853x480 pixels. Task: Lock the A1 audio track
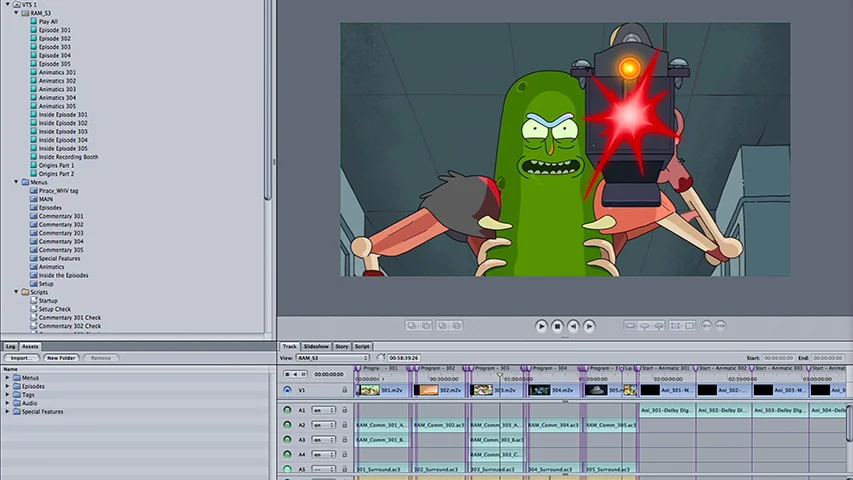pyautogui.click(x=344, y=410)
